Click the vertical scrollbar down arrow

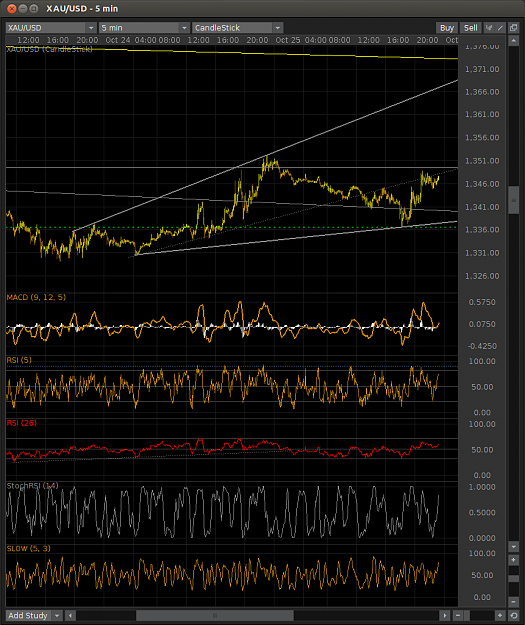click(513, 546)
